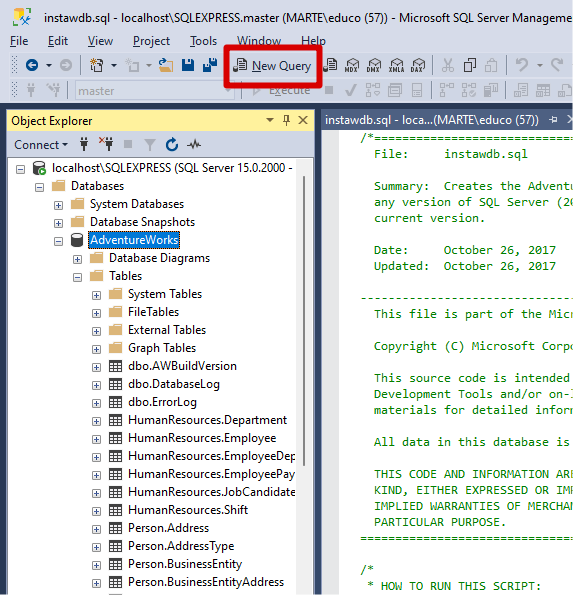
Task: Select the AdventureWorks database
Action: coord(134,240)
